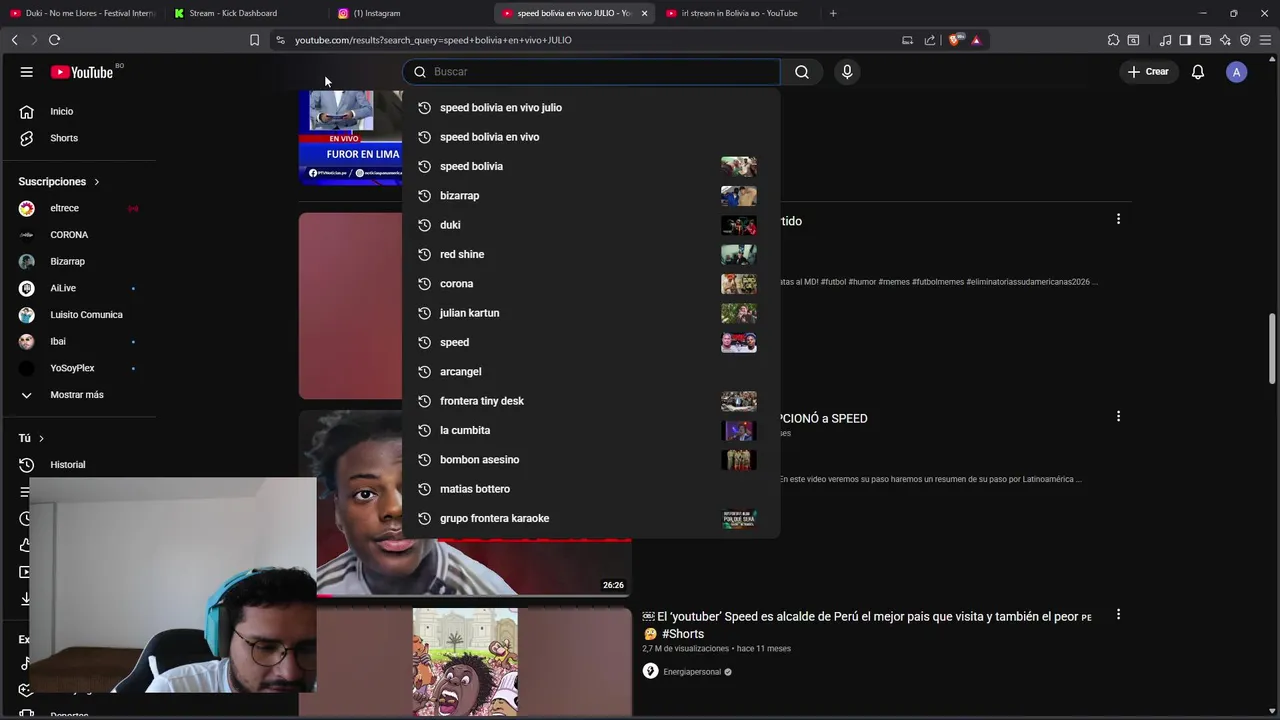
Task: Open the account avatar menu
Action: tap(1237, 72)
